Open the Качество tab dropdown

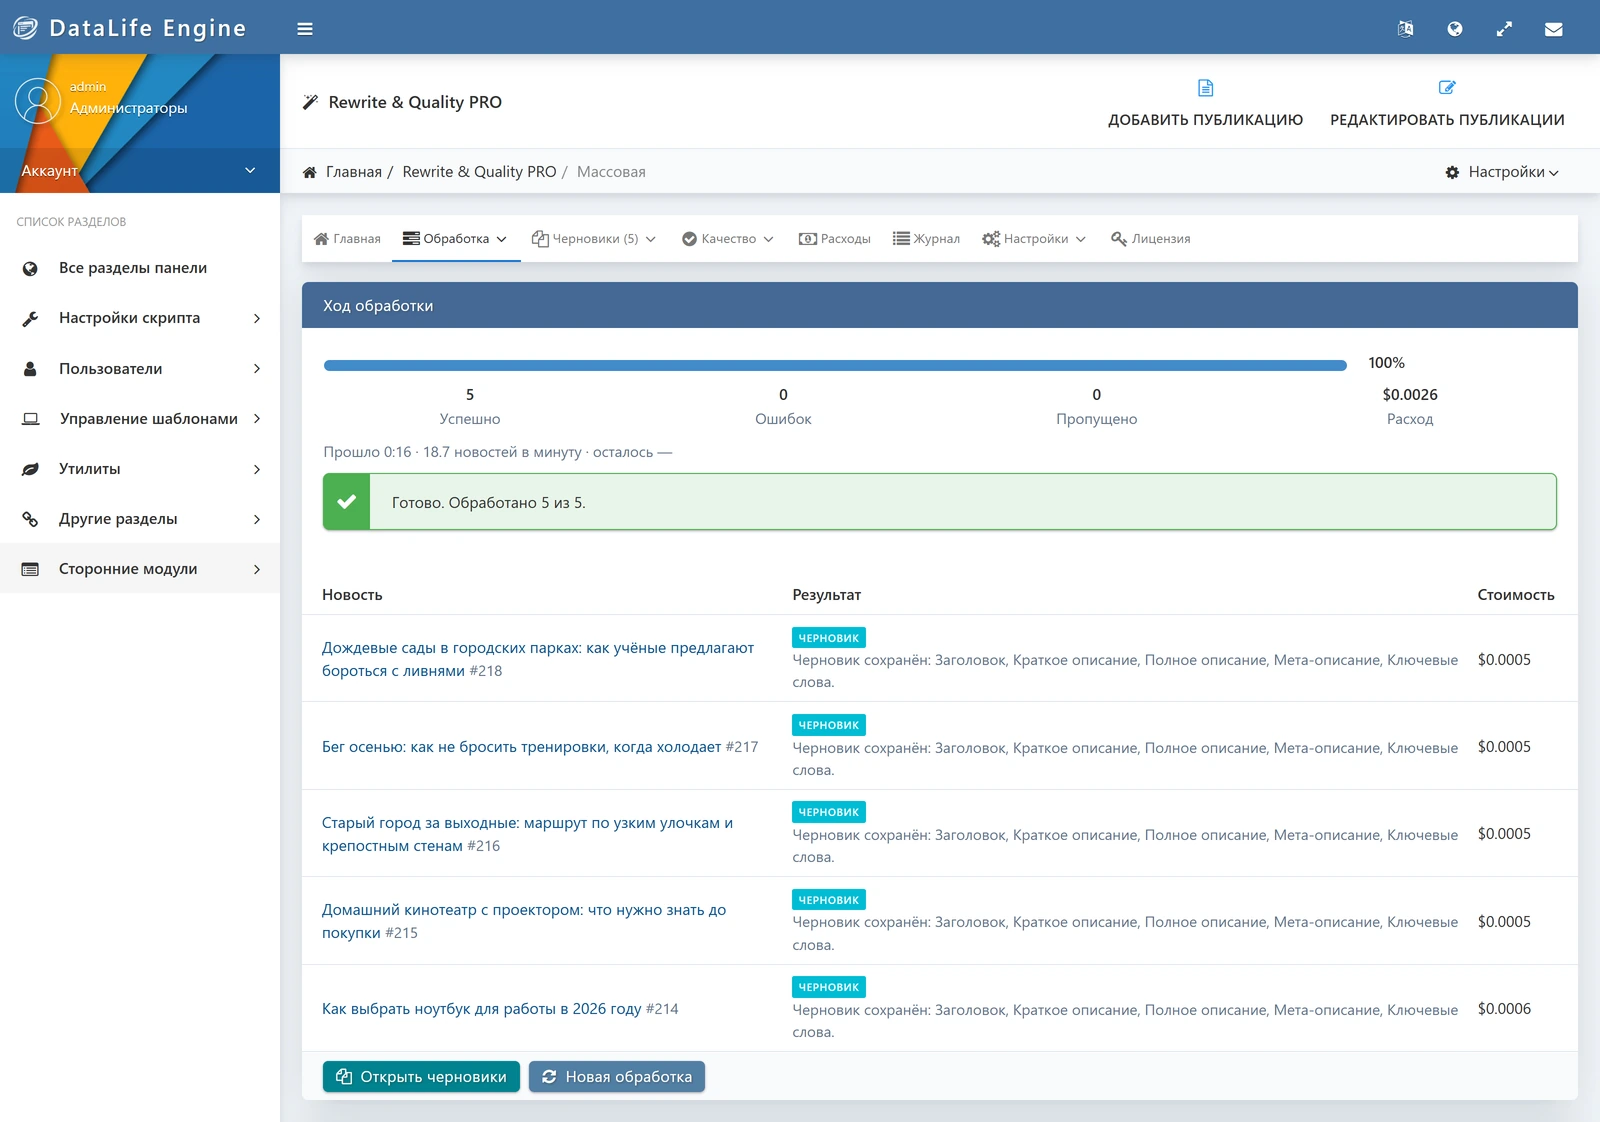(728, 239)
